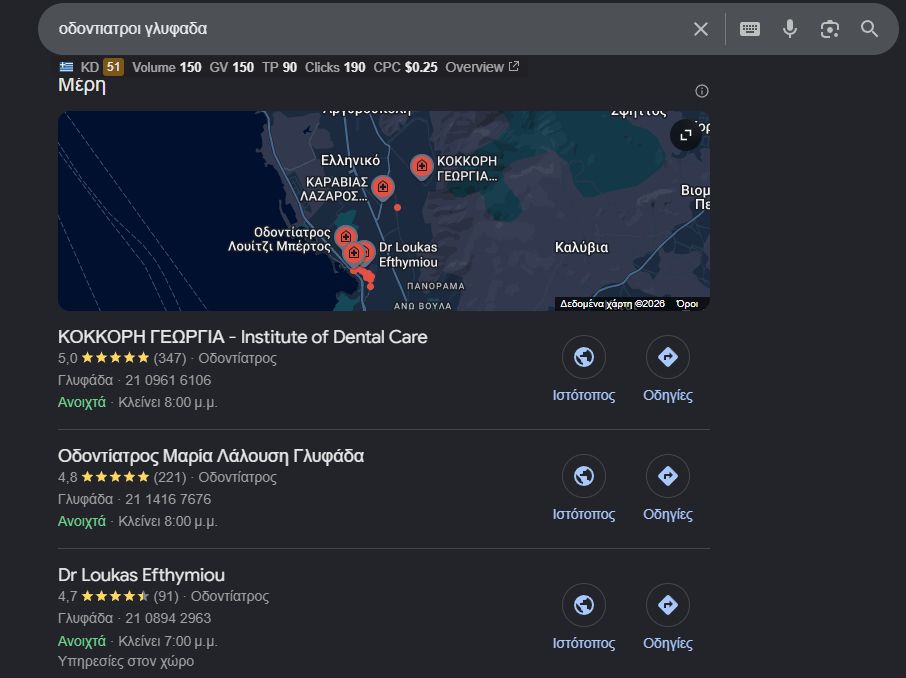This screenshot has width=906, height=678.
Task: Select the Οδοντίατρος Λουίτζι Μπέρτος map pin
Action: 346,237
